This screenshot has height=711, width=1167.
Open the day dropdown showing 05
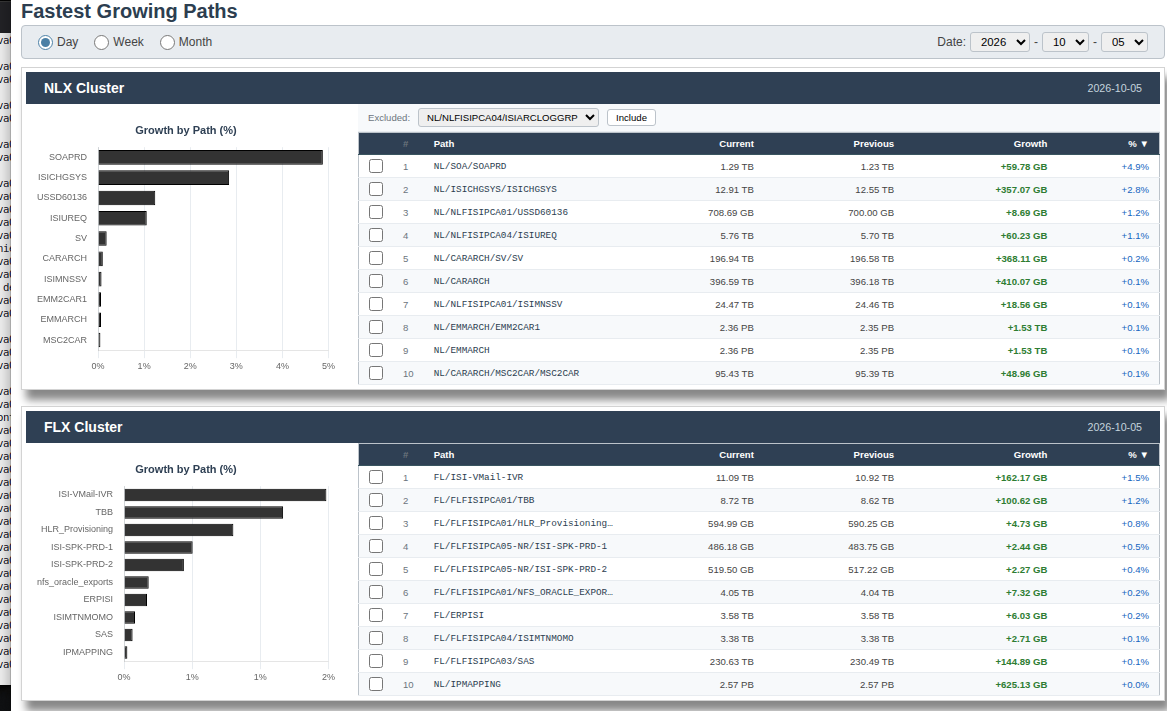click(x=1124, y=42)
